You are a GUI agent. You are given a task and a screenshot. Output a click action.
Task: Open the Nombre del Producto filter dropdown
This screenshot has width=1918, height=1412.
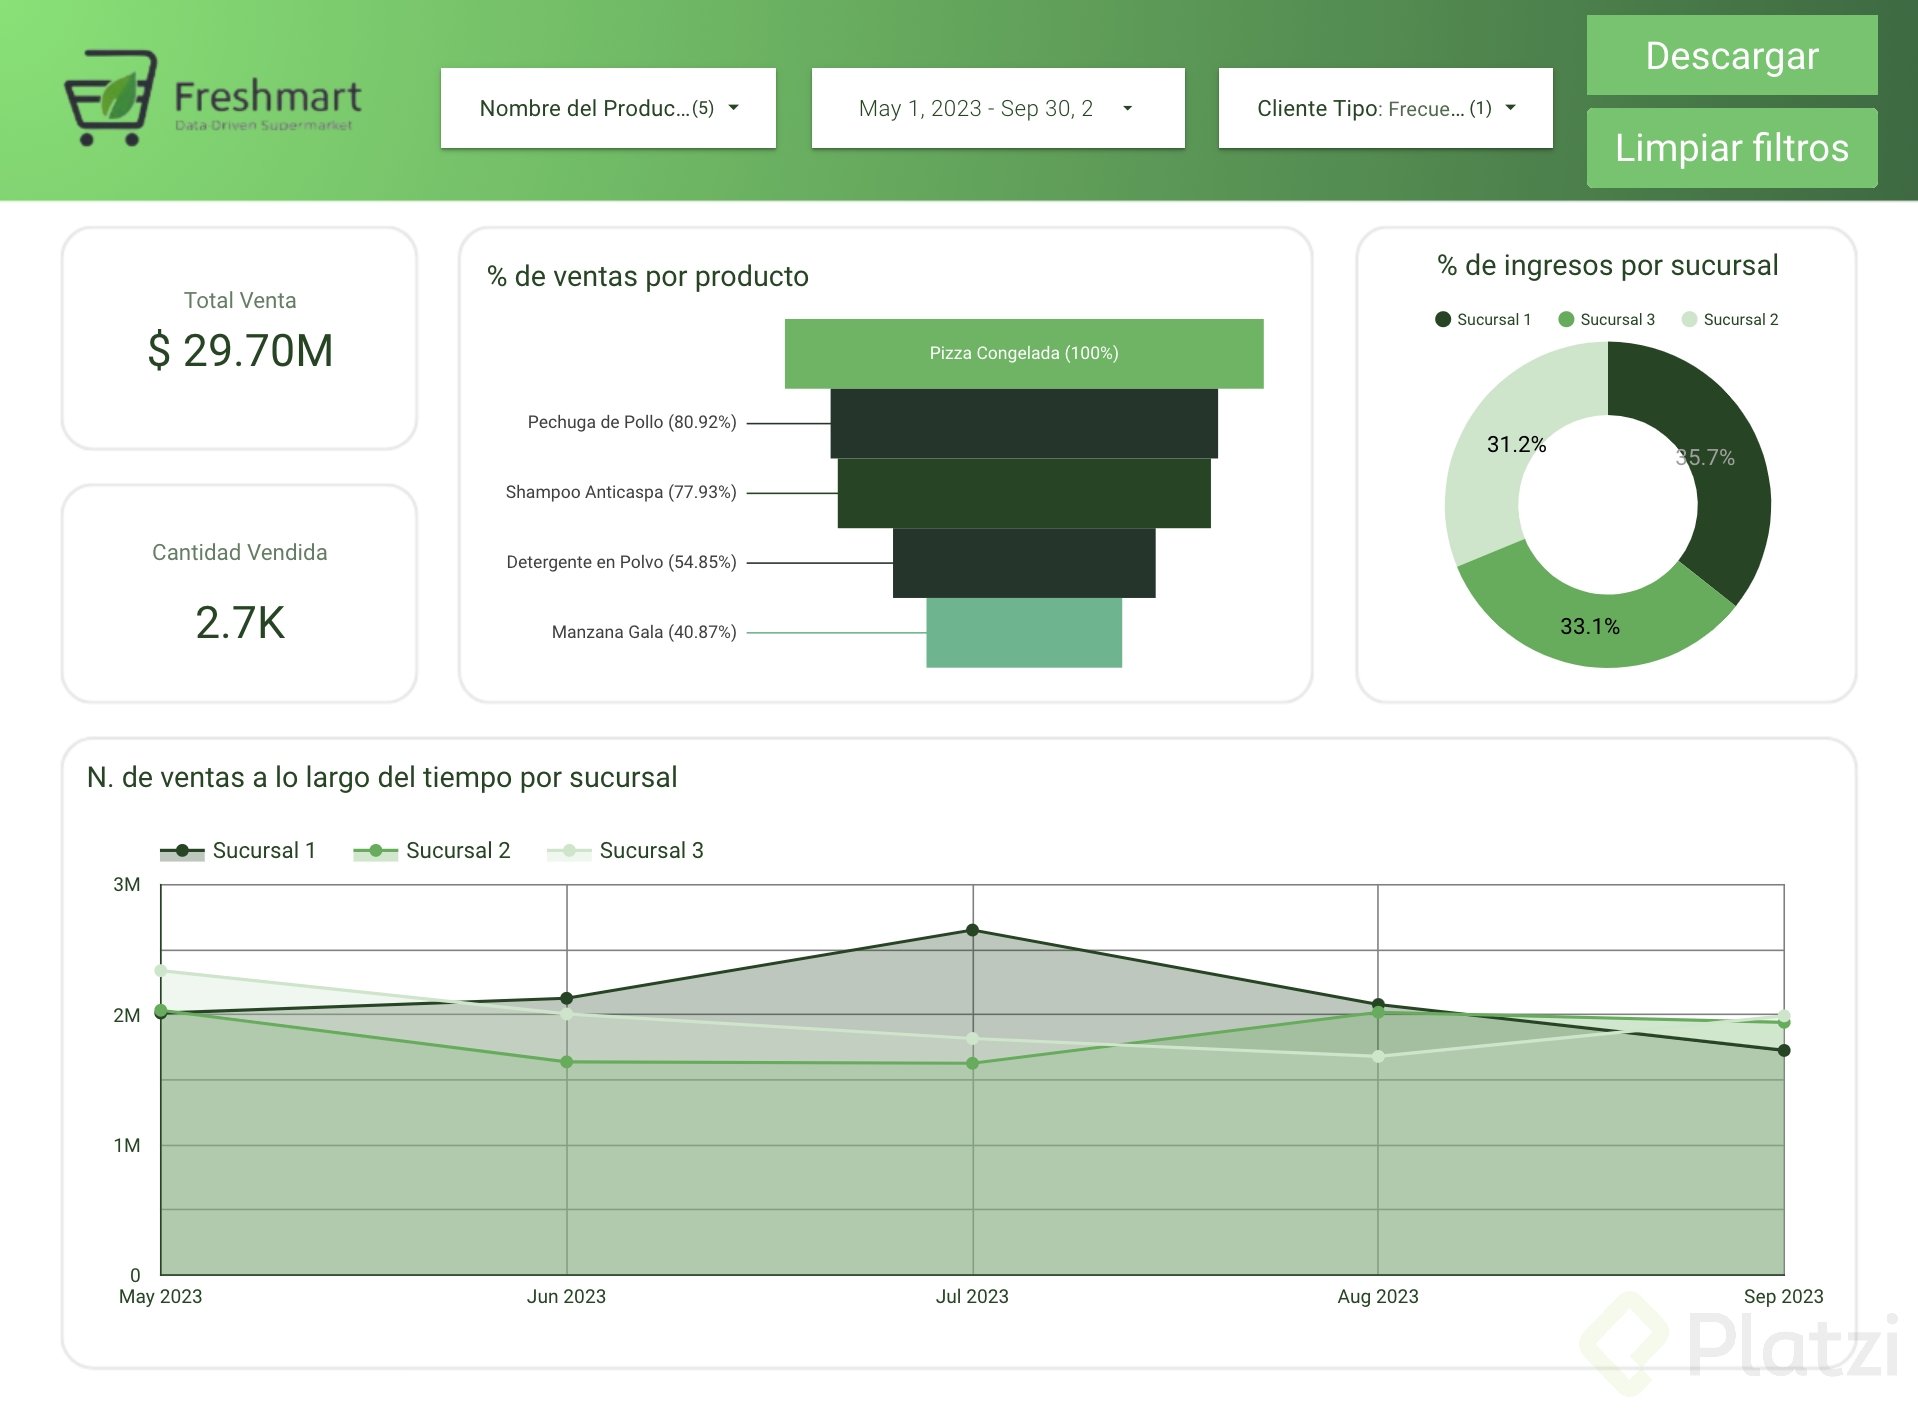click(608, 108)
